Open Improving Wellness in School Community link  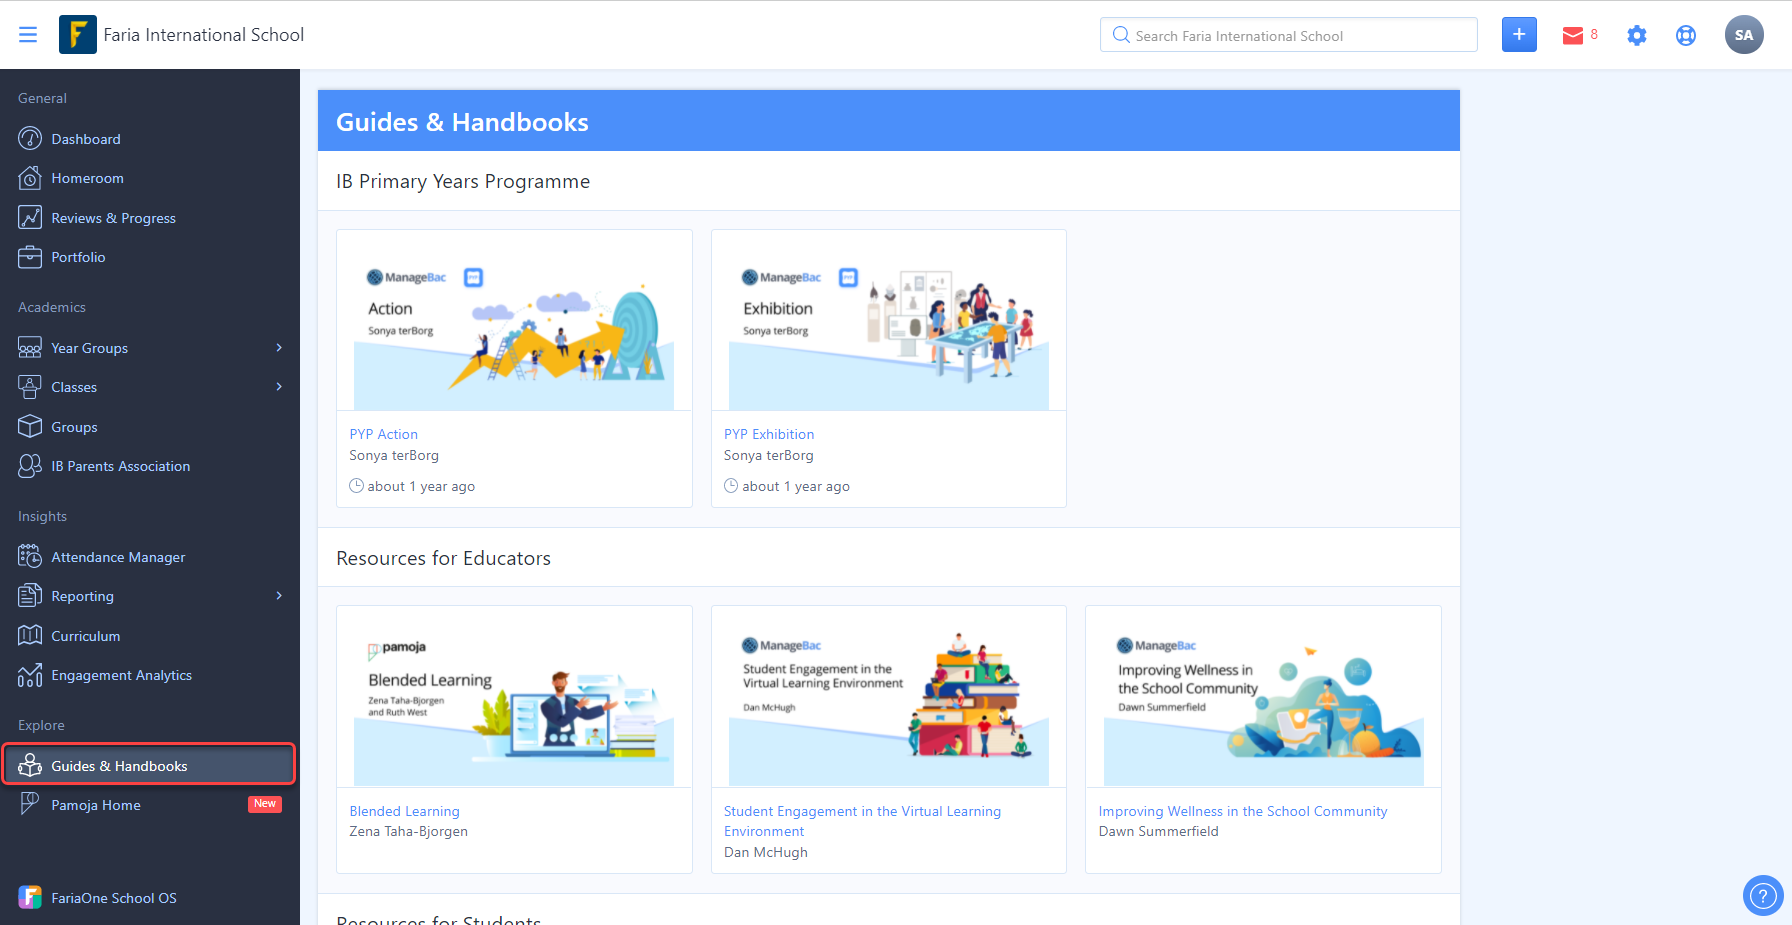pos(1243,811)
